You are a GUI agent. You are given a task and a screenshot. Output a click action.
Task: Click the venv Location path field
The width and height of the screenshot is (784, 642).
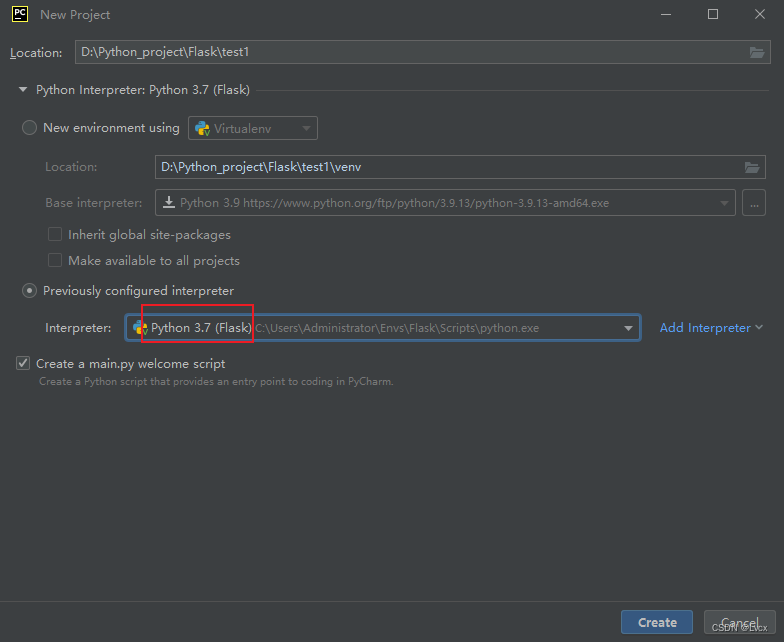[x=460, y=167]
